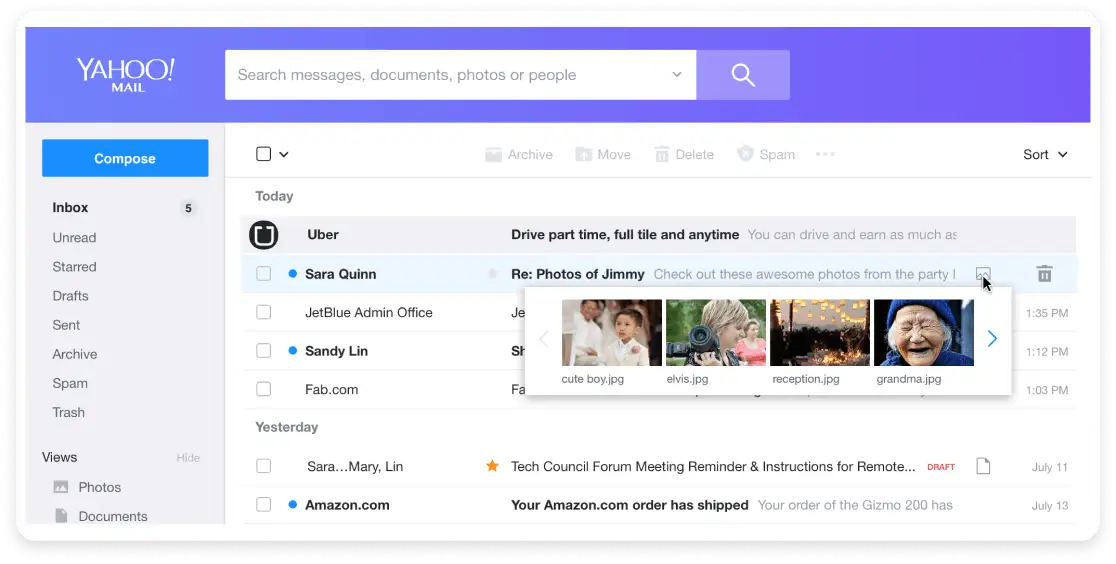Open the Starred folder
Image resolution: width=1116 pixels, height=564 pixels.
click(x=74, y=266)
